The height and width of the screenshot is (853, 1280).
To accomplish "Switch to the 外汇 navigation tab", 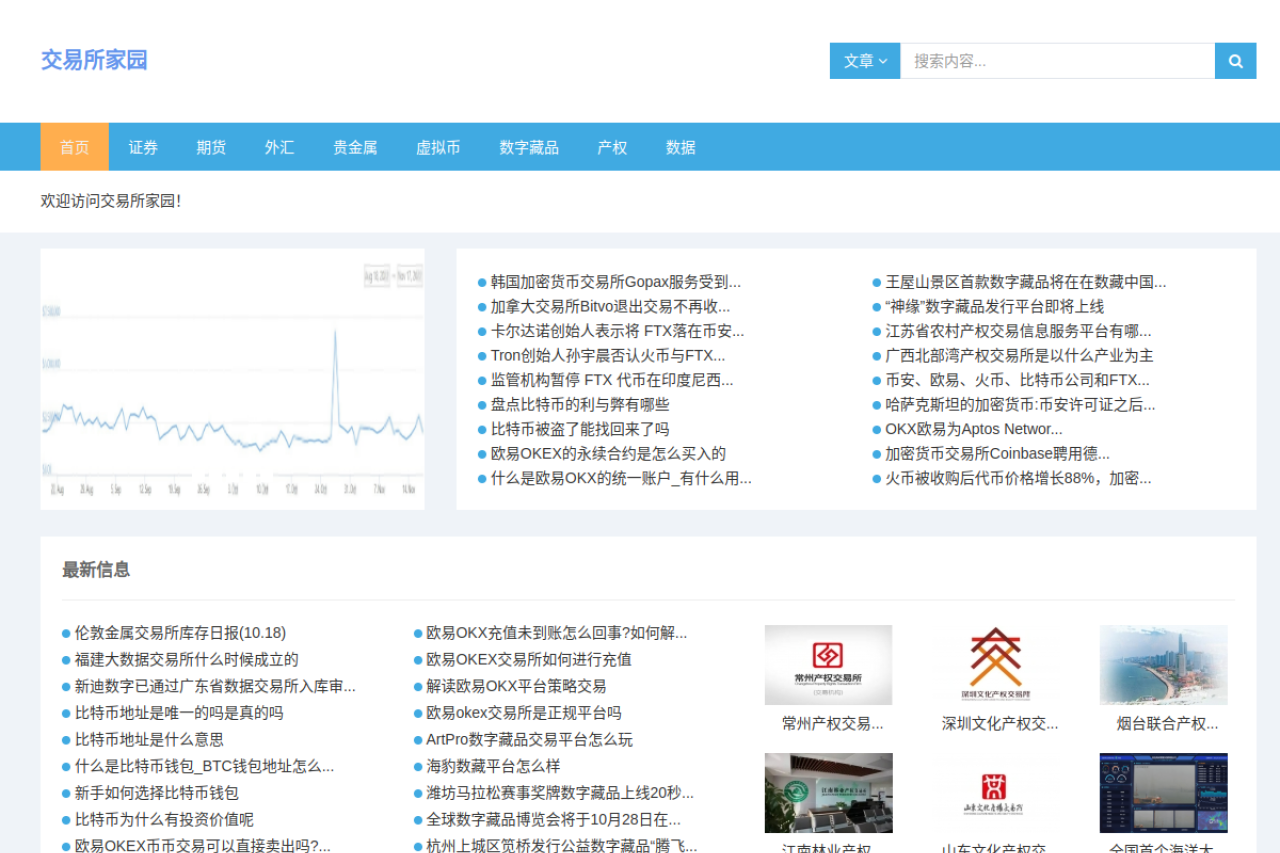I will click(279, 147).
